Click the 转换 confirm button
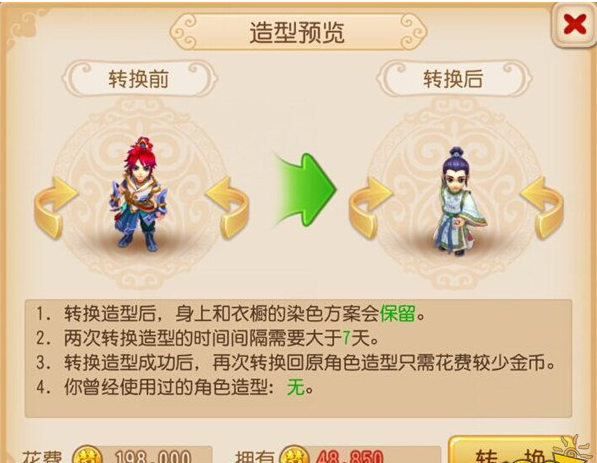Image resolution: width=597 pixels, height=463 pixels. click(x=510, y=451)
